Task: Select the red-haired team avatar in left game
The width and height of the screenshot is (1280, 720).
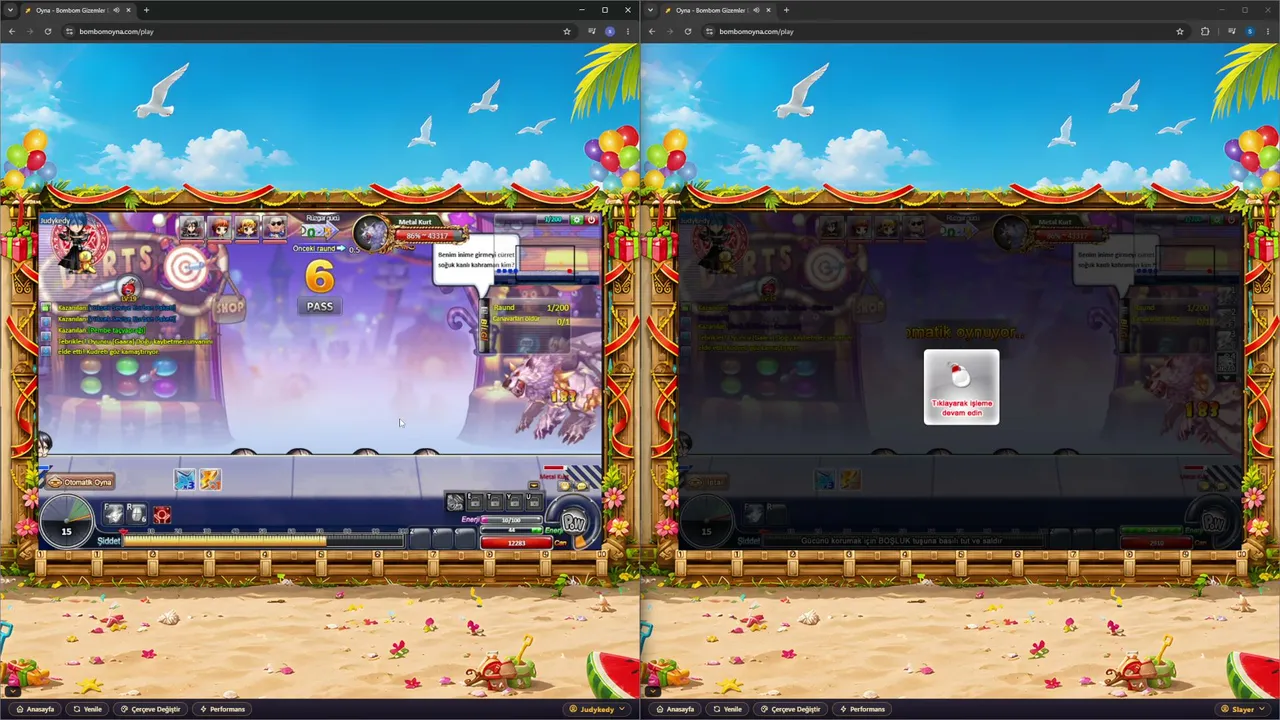Action: (x=218, y=227)
